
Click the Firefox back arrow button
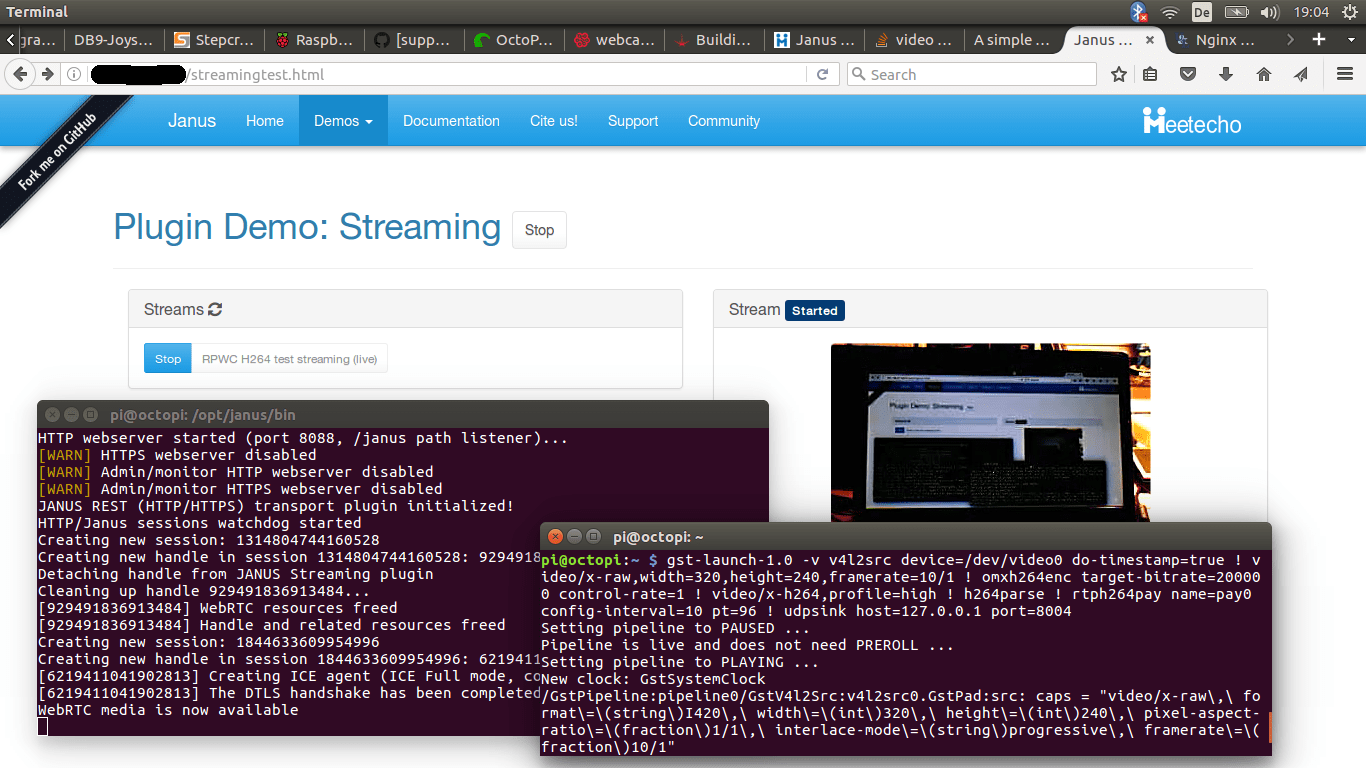click(x=22, y=74)
